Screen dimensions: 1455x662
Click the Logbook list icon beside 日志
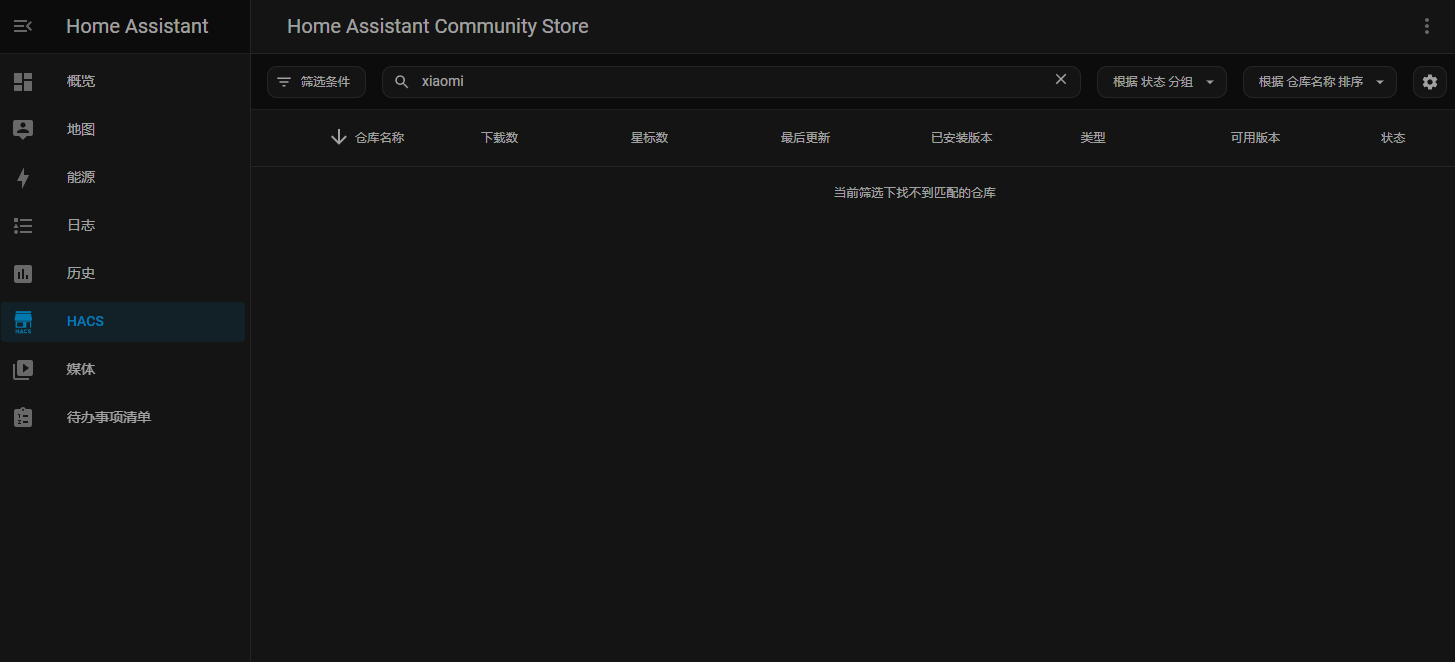coord(23,226)
